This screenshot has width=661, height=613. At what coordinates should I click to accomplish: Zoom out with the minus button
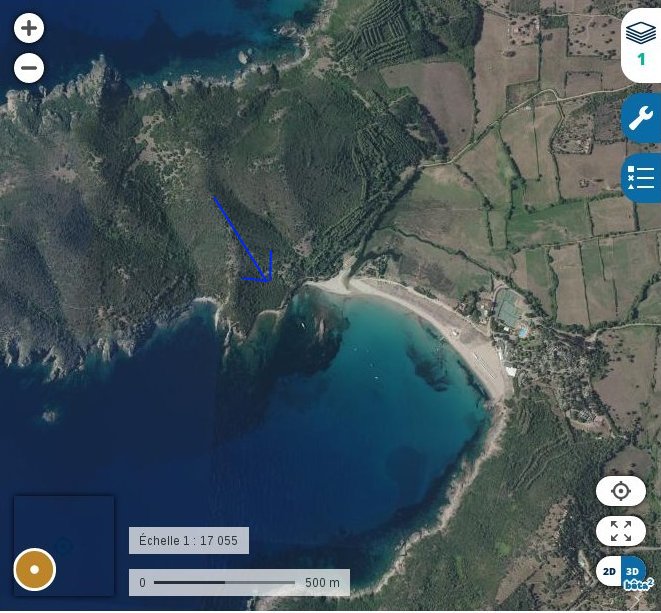tap(29, 68)
